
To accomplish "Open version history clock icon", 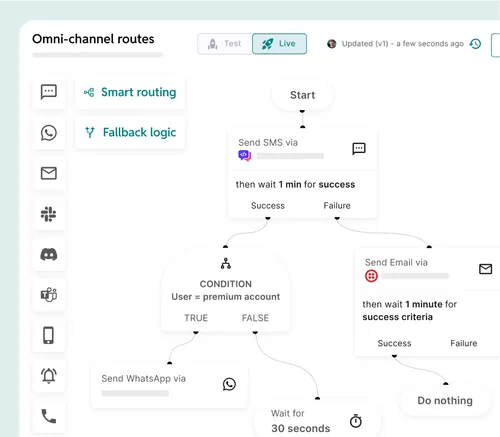I will [475, 44].
